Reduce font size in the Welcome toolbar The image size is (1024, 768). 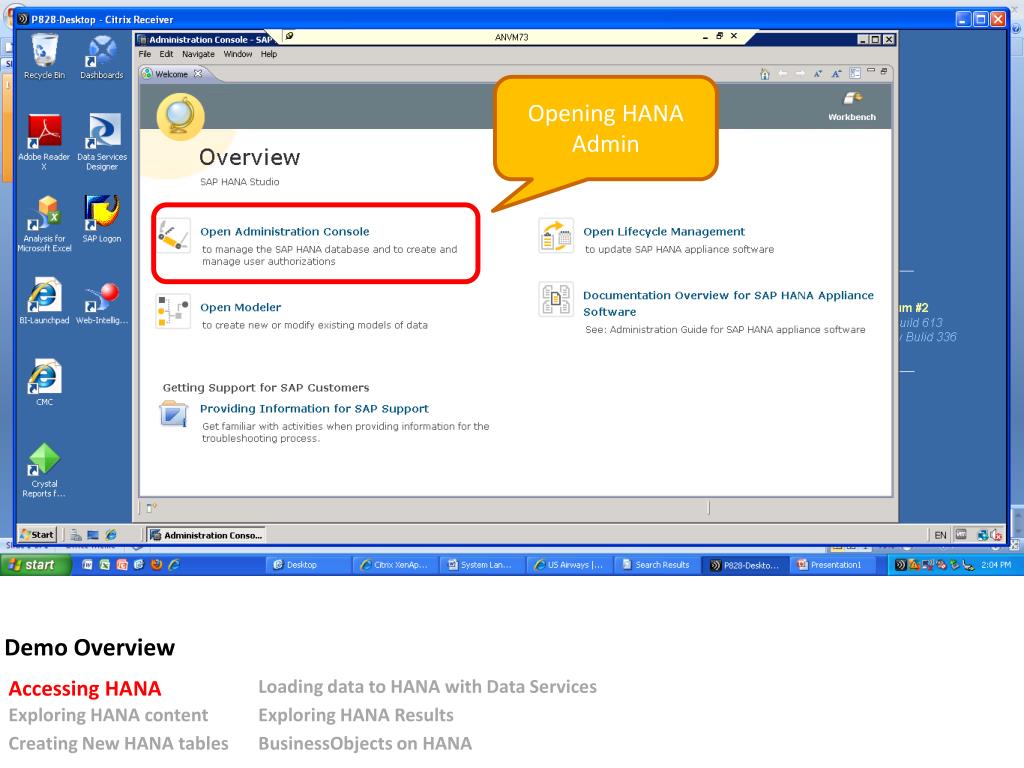pos(818,74)
